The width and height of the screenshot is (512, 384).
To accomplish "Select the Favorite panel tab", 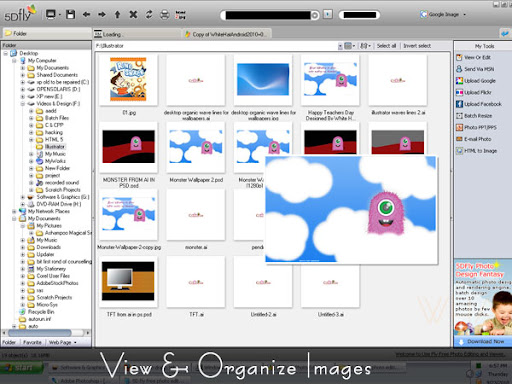I will [x=32, y=342].
